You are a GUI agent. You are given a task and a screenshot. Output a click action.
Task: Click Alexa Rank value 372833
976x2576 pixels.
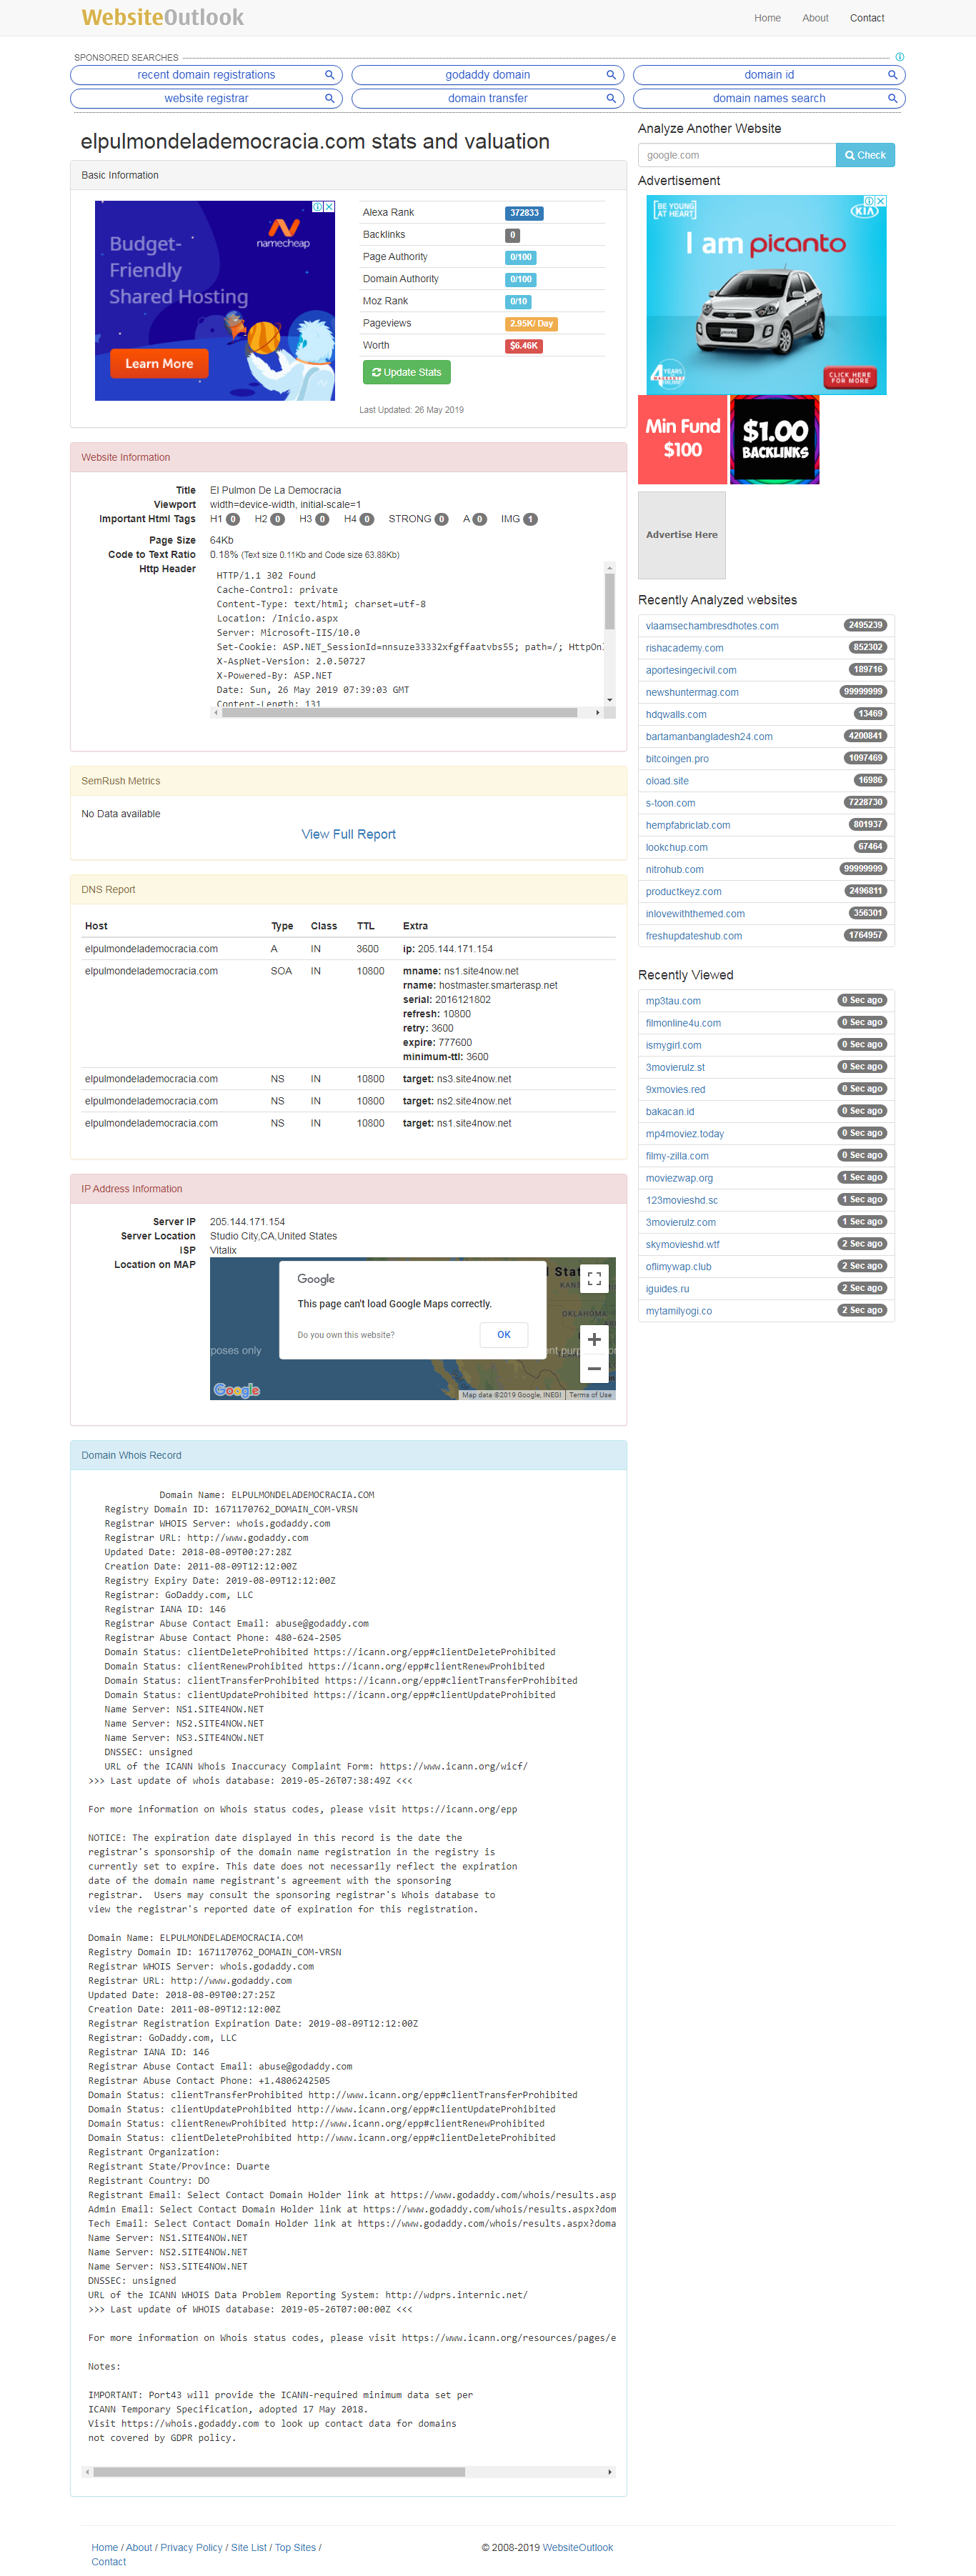(x=524, y=213)
